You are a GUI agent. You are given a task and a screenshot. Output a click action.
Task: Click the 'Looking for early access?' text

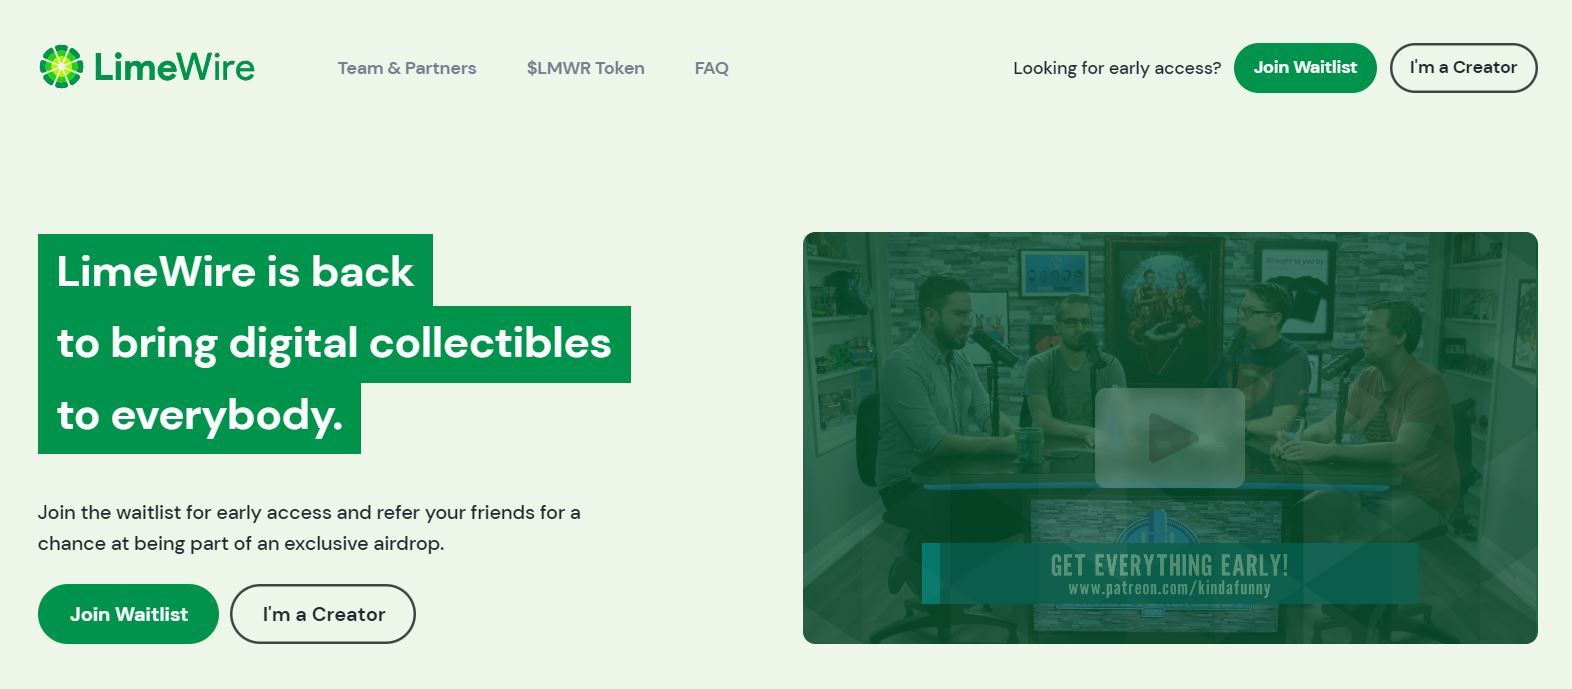pos(1117,68)
